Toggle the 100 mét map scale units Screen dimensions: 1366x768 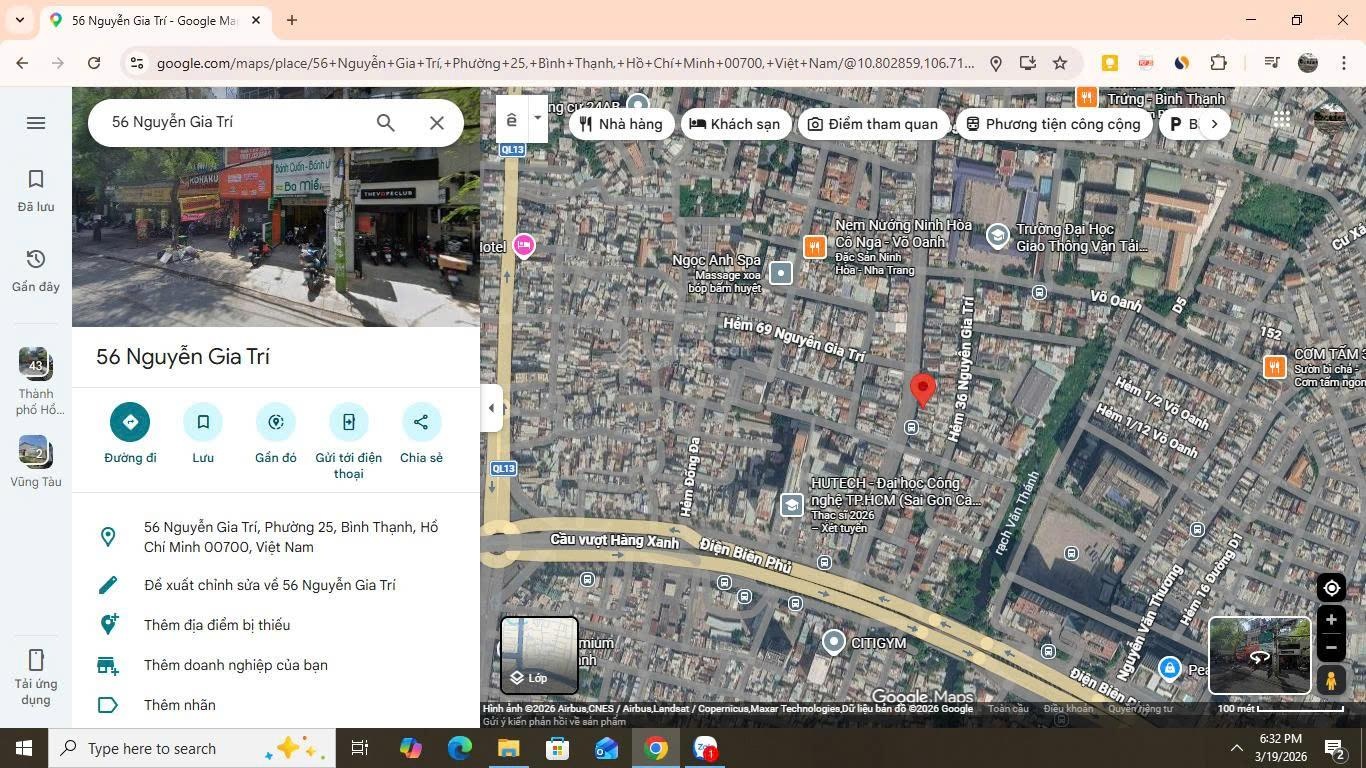[x=1280, y=709]
